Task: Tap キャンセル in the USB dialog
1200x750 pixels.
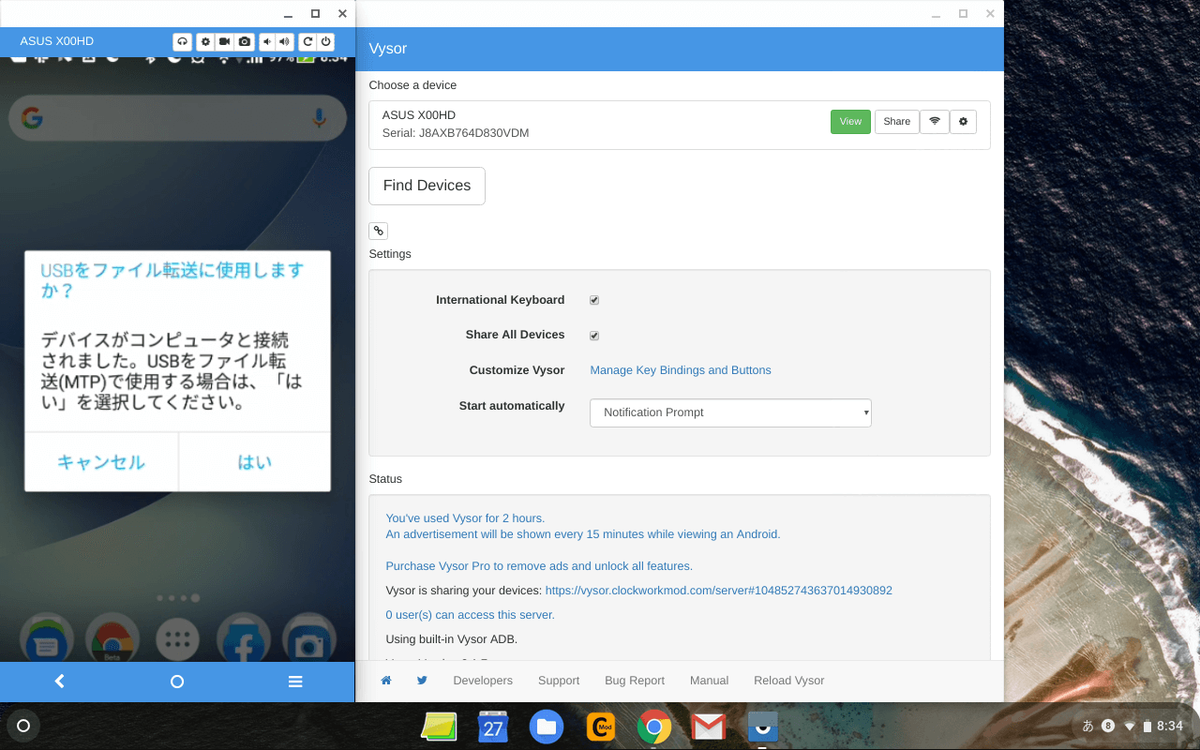Action: [x=101, y=462]
